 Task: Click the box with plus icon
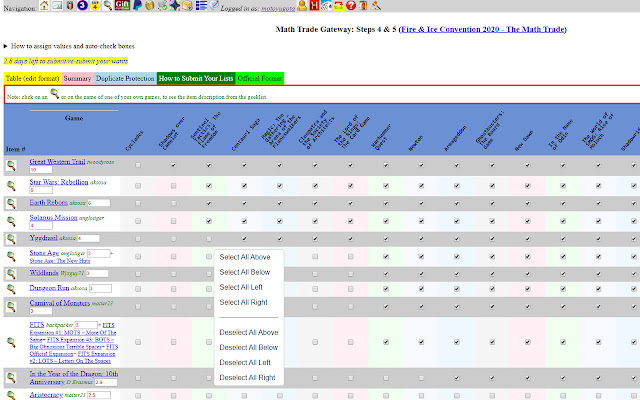[x=187, y=5]
